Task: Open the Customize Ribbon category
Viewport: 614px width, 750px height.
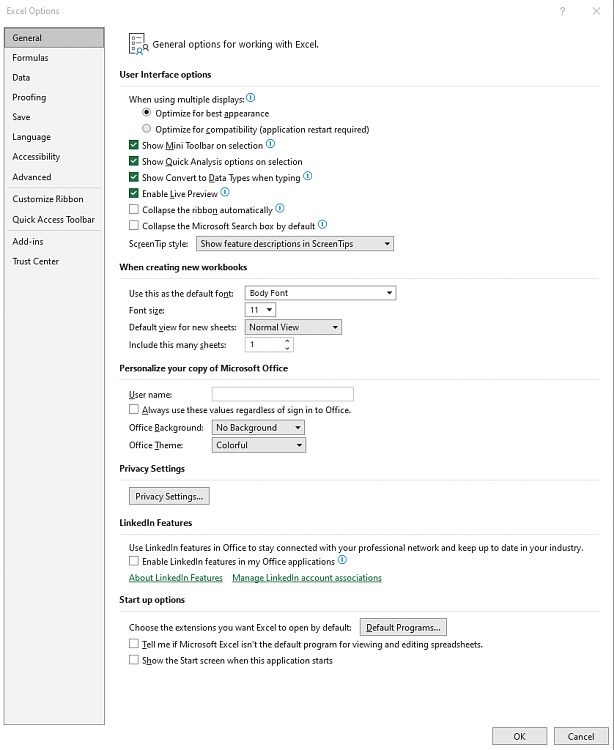Action: click(54, 199)
